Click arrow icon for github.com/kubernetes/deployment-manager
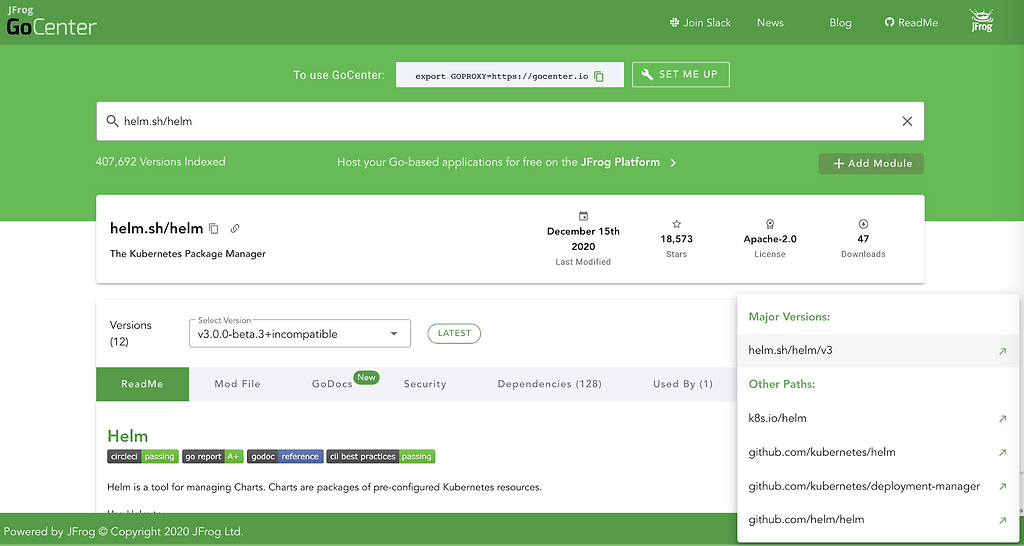1024x546 pixels. (1002, 487)
